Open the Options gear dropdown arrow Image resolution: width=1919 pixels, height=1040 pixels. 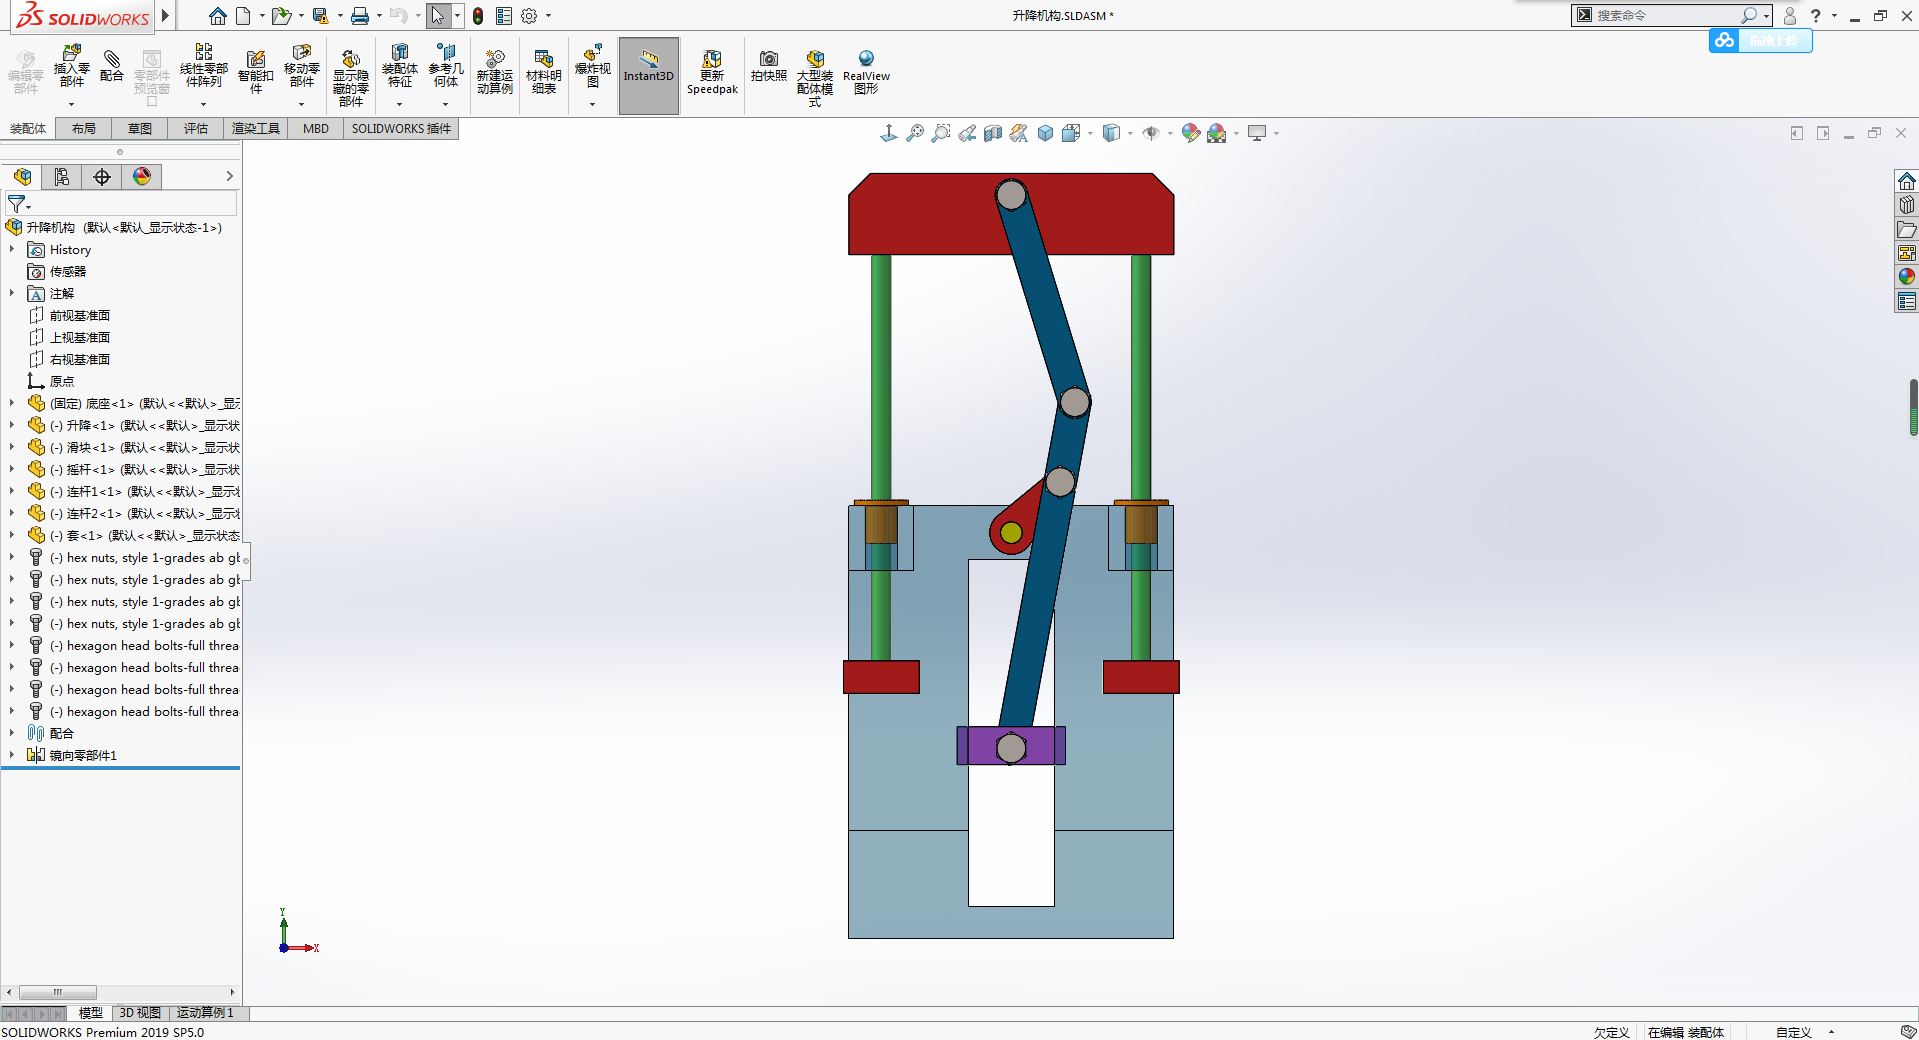pyautogui.click(x=548, y=16)
